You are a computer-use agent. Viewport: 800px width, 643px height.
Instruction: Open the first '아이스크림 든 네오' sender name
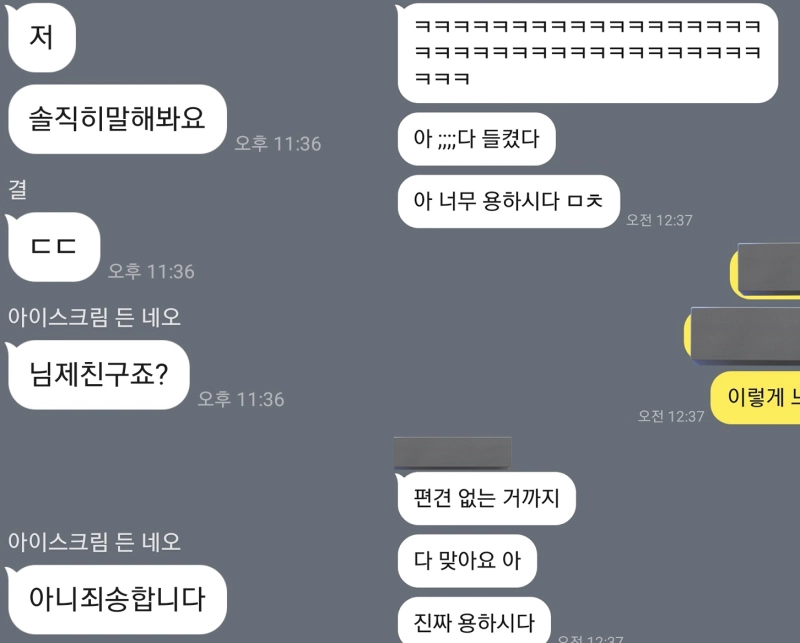click(x=94, y=317)
